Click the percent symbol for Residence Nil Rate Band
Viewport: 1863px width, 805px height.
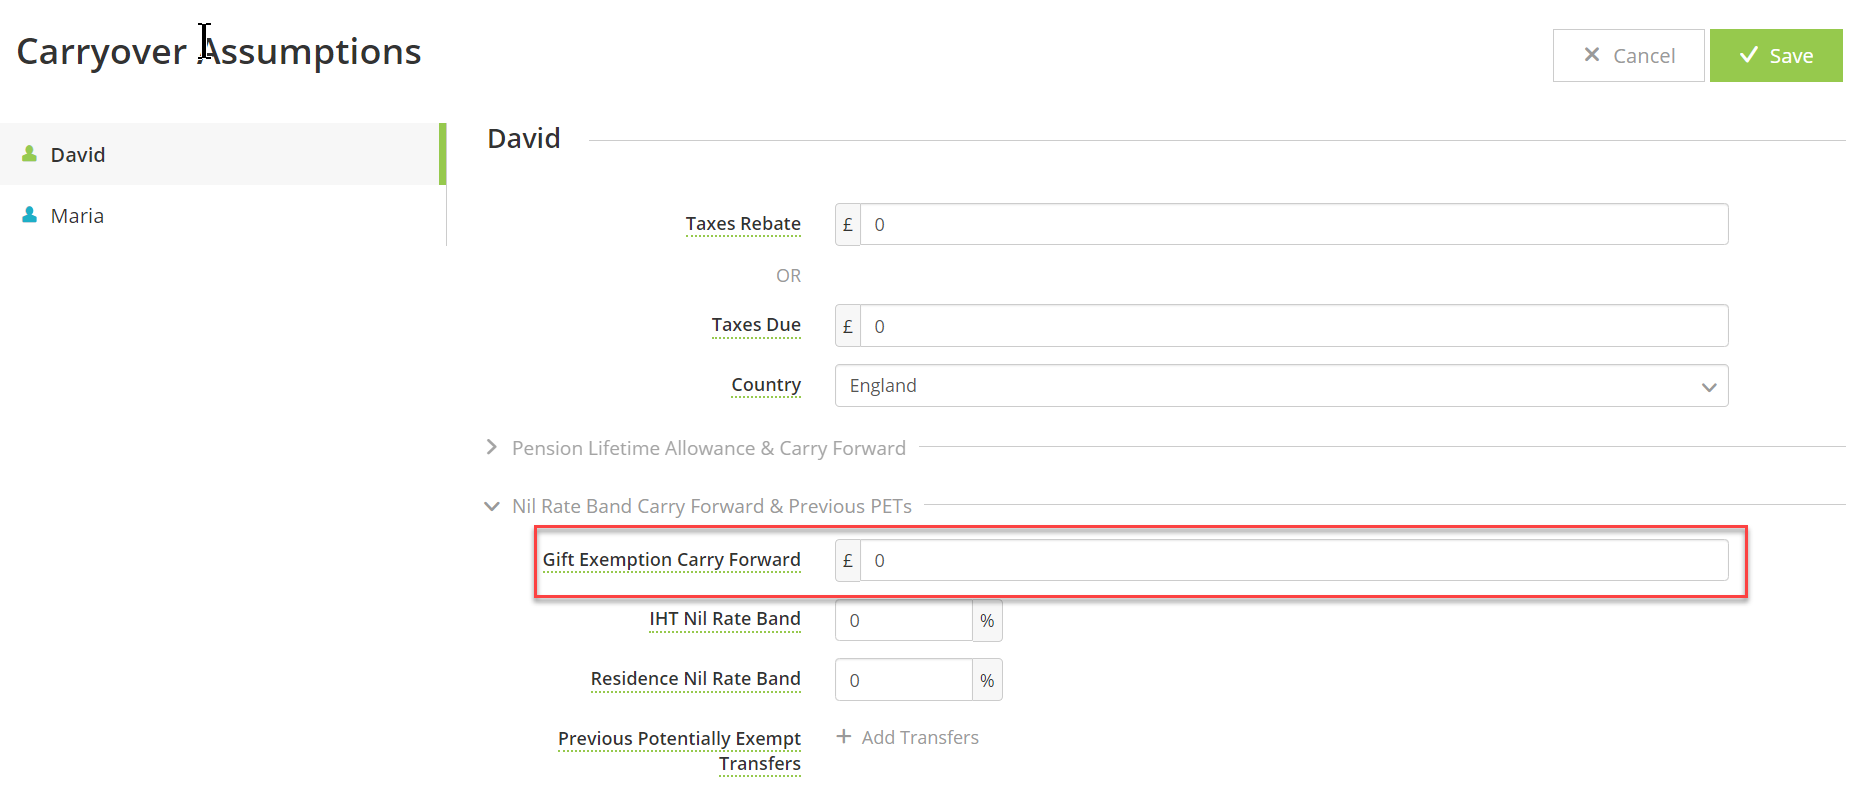click(987, 680)
